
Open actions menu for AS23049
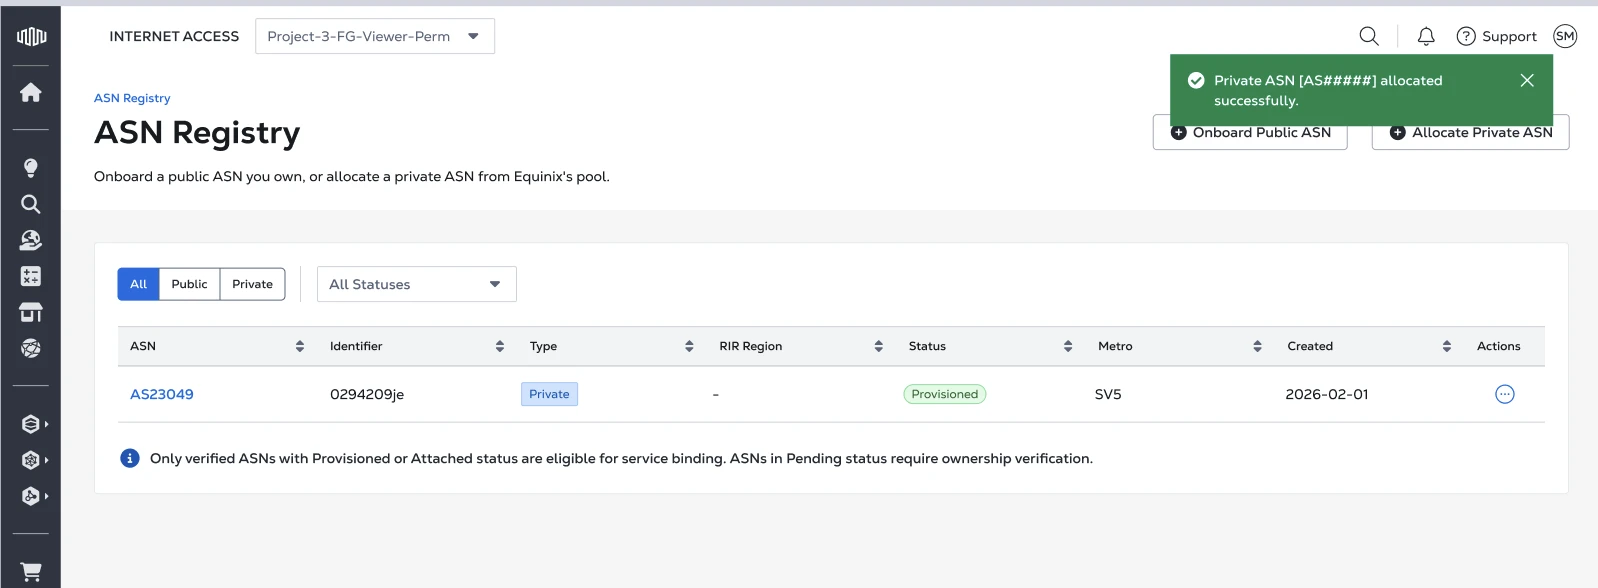pyautogui.click(x=1504, y=394)
